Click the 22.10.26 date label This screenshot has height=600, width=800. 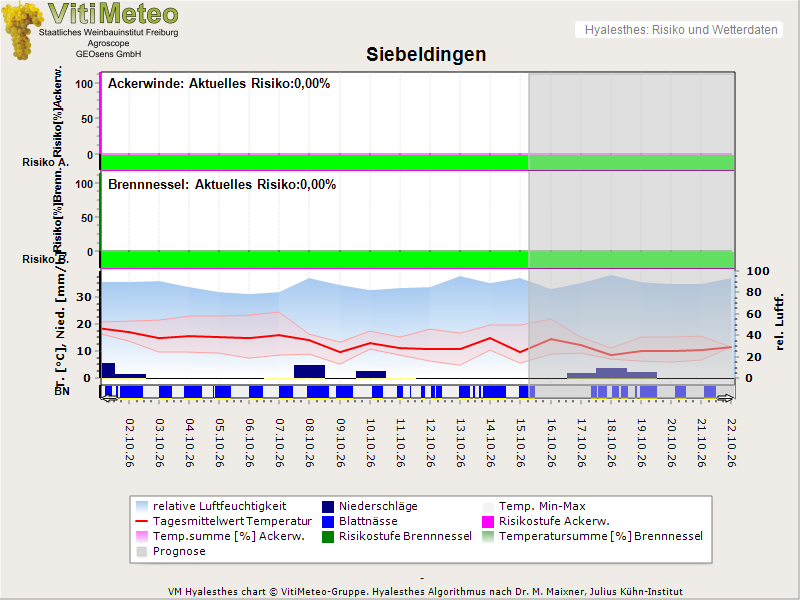click(732, 442)
